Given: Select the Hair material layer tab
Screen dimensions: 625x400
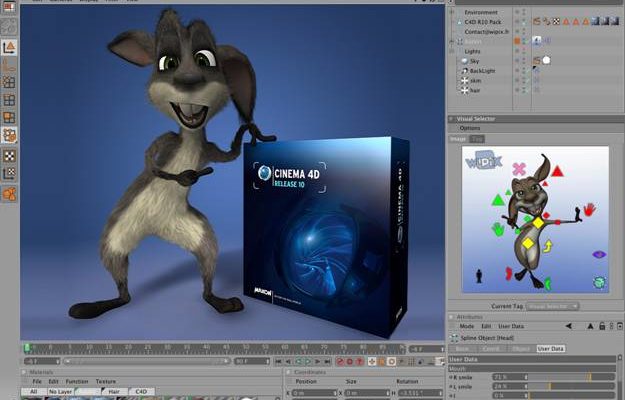Looking at the screenshot, I should tap(114, 391).
